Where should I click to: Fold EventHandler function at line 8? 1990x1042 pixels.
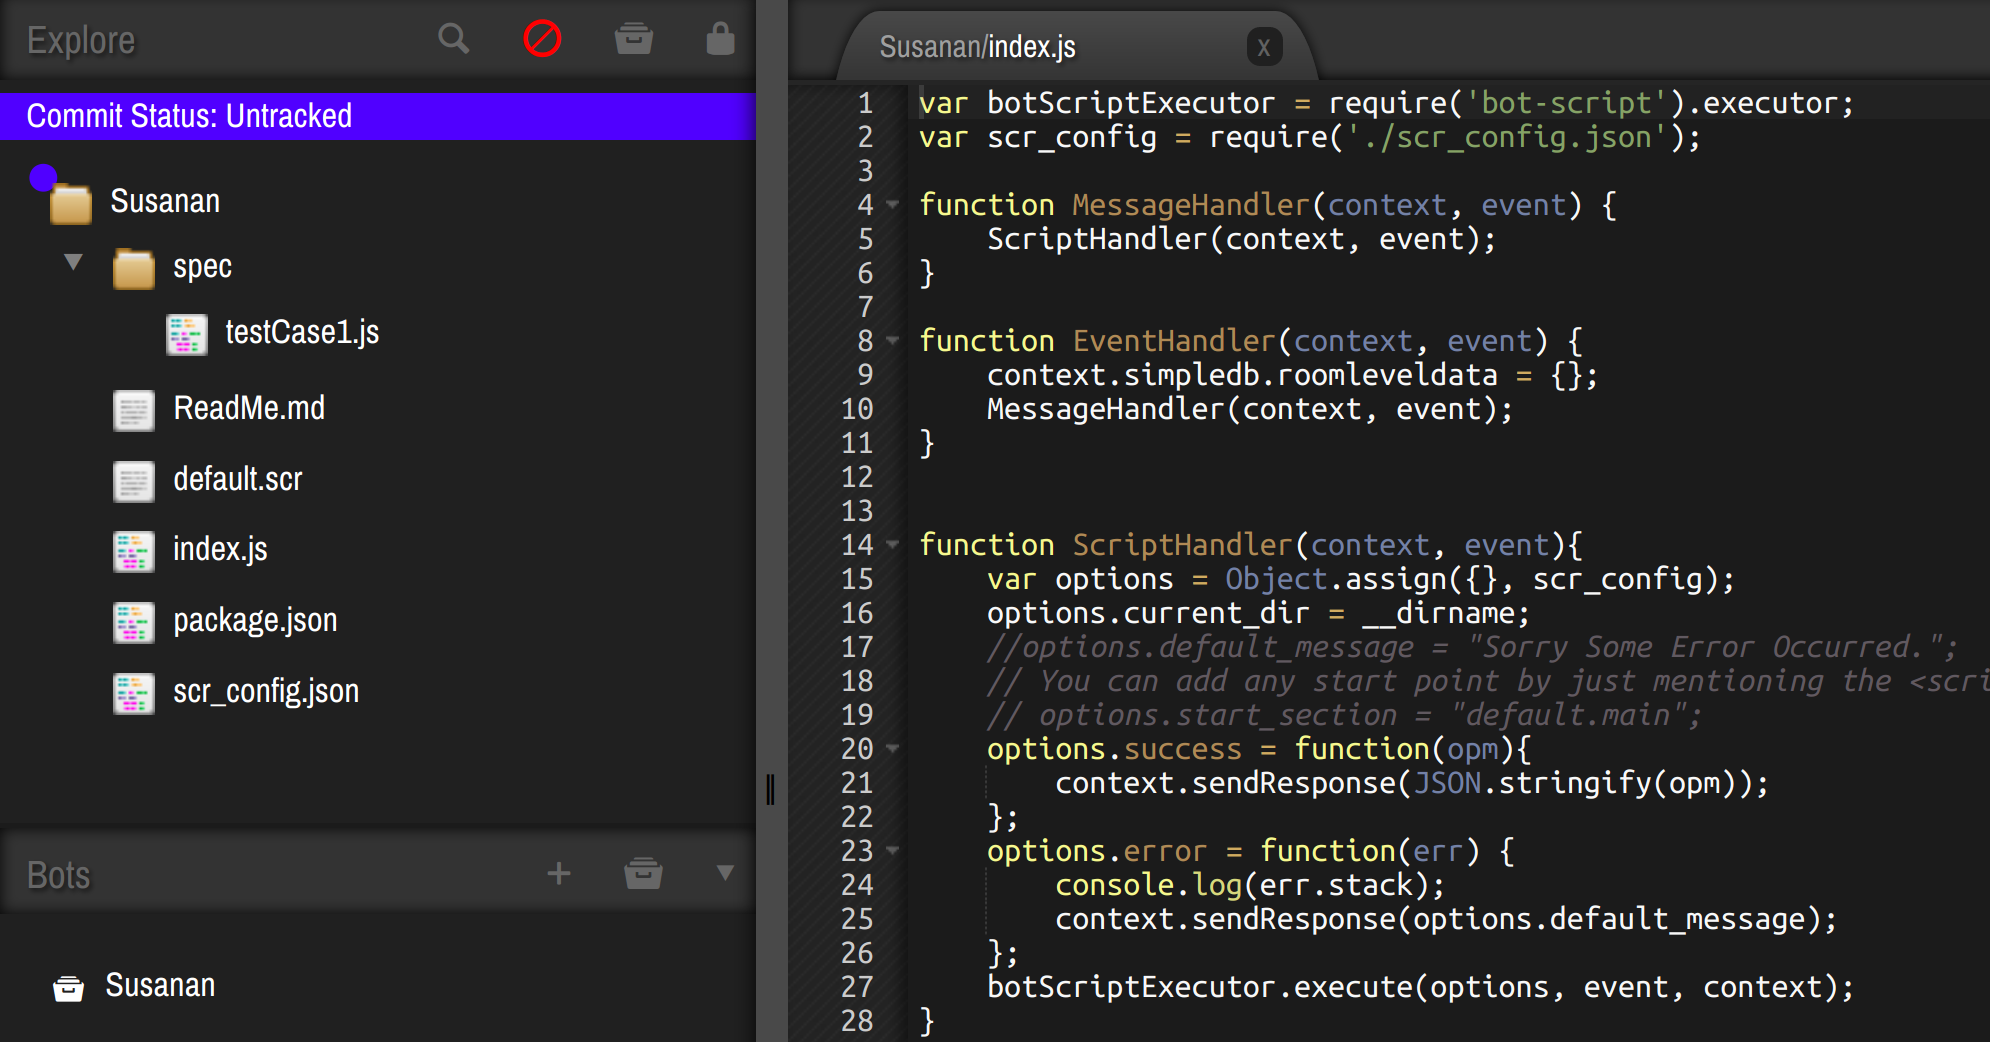point(893,341)
